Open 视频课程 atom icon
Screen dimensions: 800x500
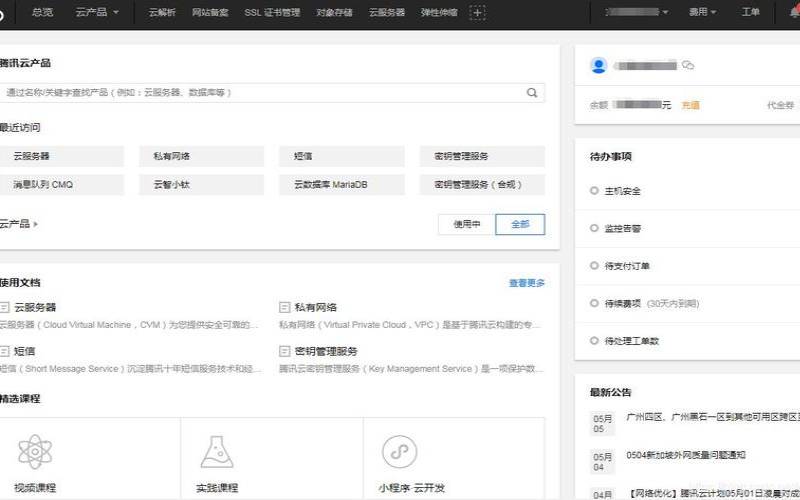(35, 452)
